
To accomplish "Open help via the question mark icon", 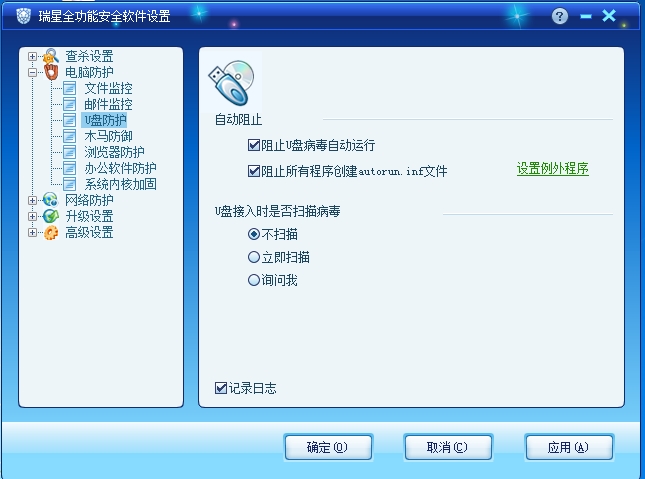I will [x=559, y=16].
